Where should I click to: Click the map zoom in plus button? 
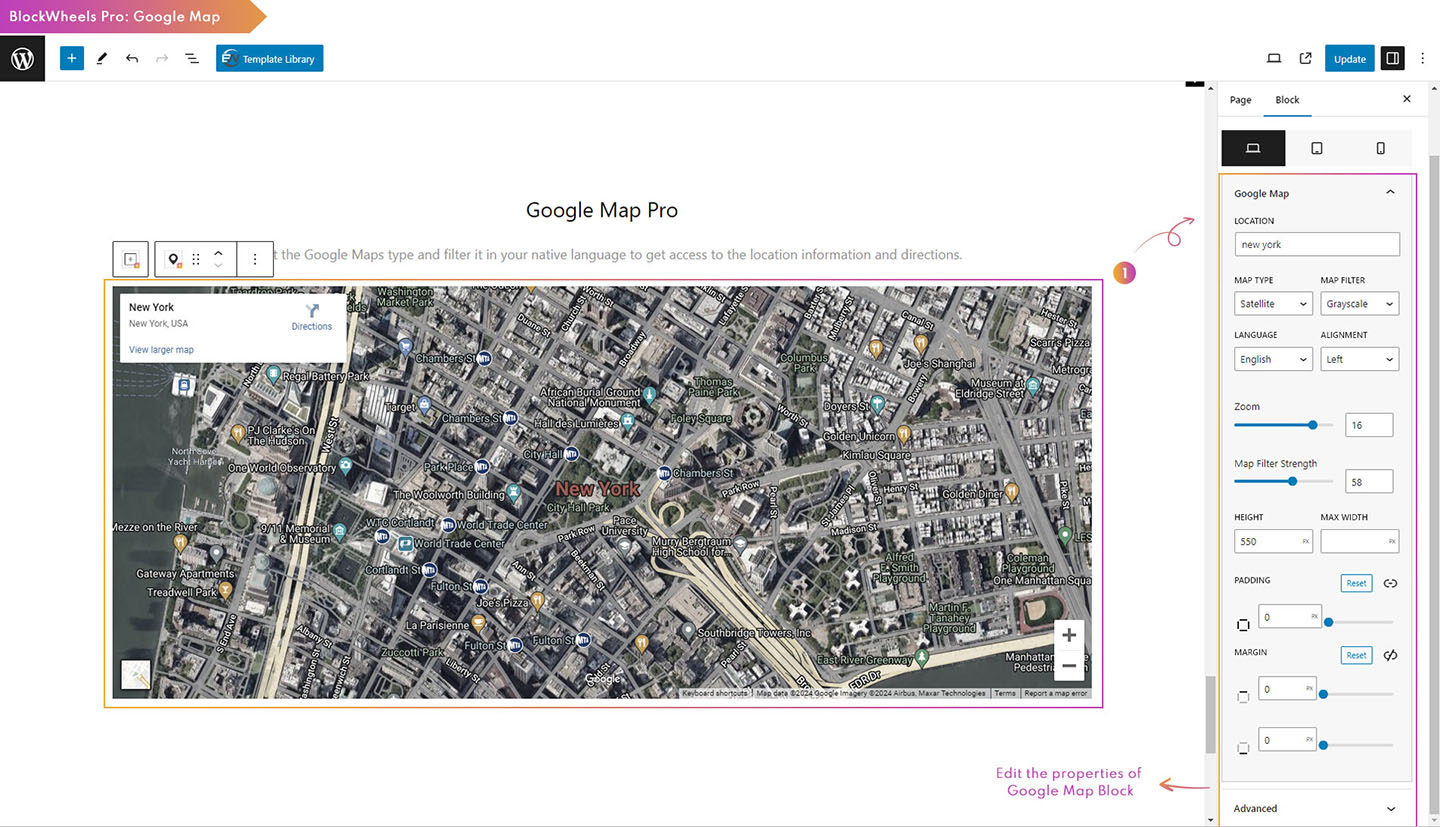tap(1069, 635)
